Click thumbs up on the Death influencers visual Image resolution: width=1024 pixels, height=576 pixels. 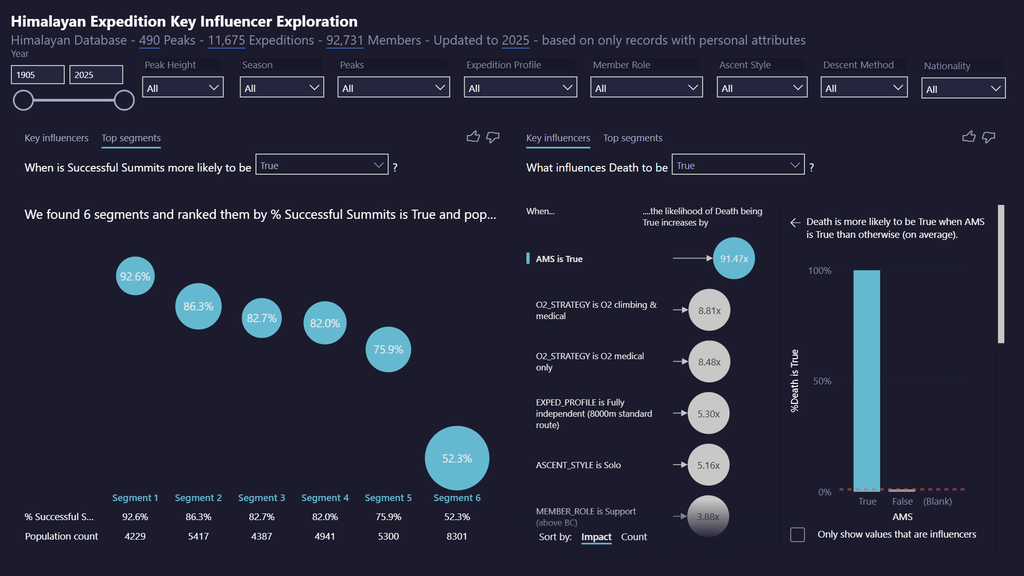[x=968, y=136]
